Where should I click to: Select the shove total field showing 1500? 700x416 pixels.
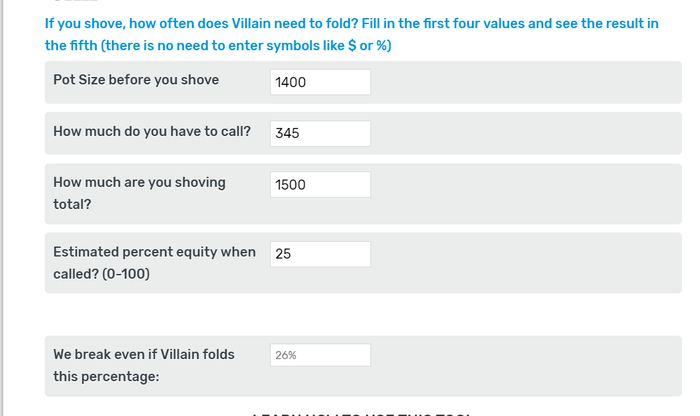[x=320, y=185]
